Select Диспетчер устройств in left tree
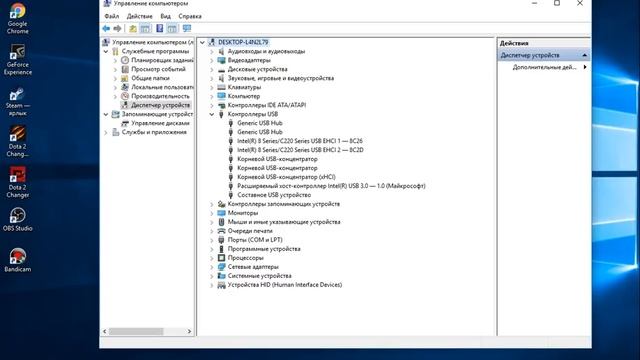This screenshot has width=640, height=360. (x=160, y=105)
